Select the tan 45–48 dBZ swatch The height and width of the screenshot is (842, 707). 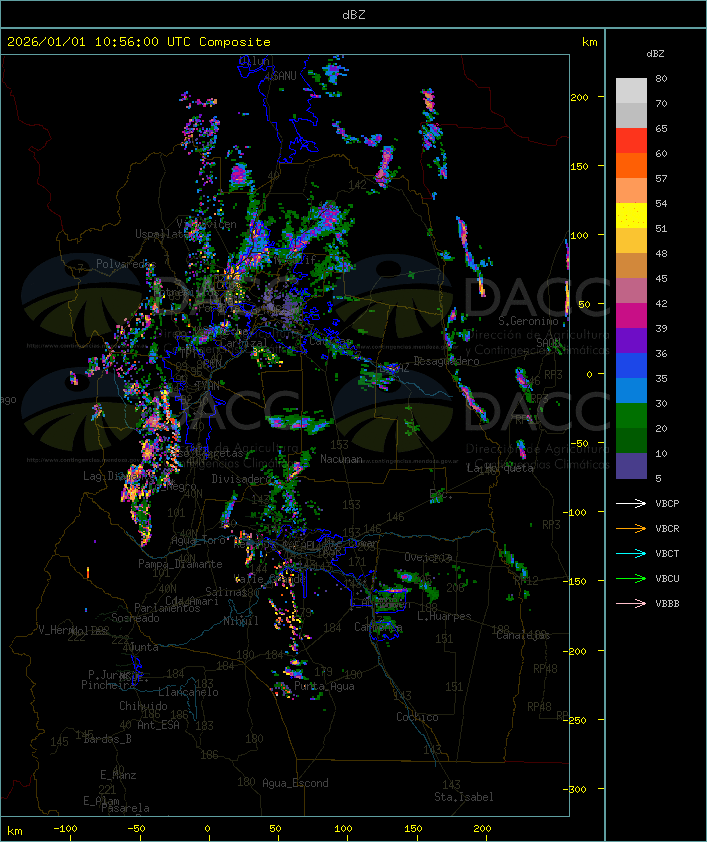[x=631, y=266]
